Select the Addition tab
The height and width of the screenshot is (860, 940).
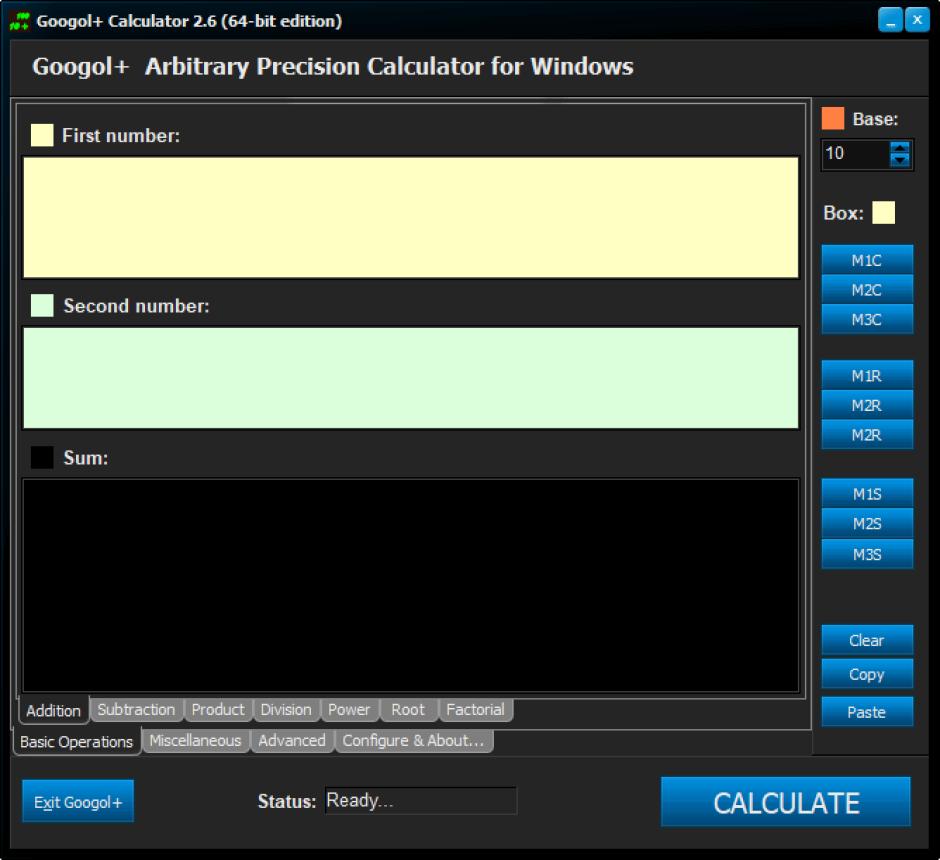(53, 711)
